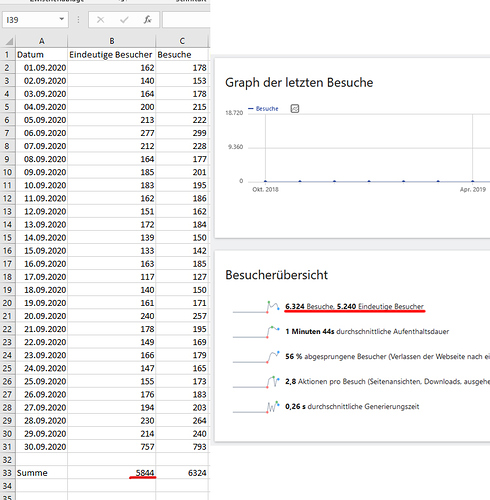The width and height of the screenshot is (490, 500).
Task: Select the Eindeutige Besucher header cell
Action: point(112,54)
